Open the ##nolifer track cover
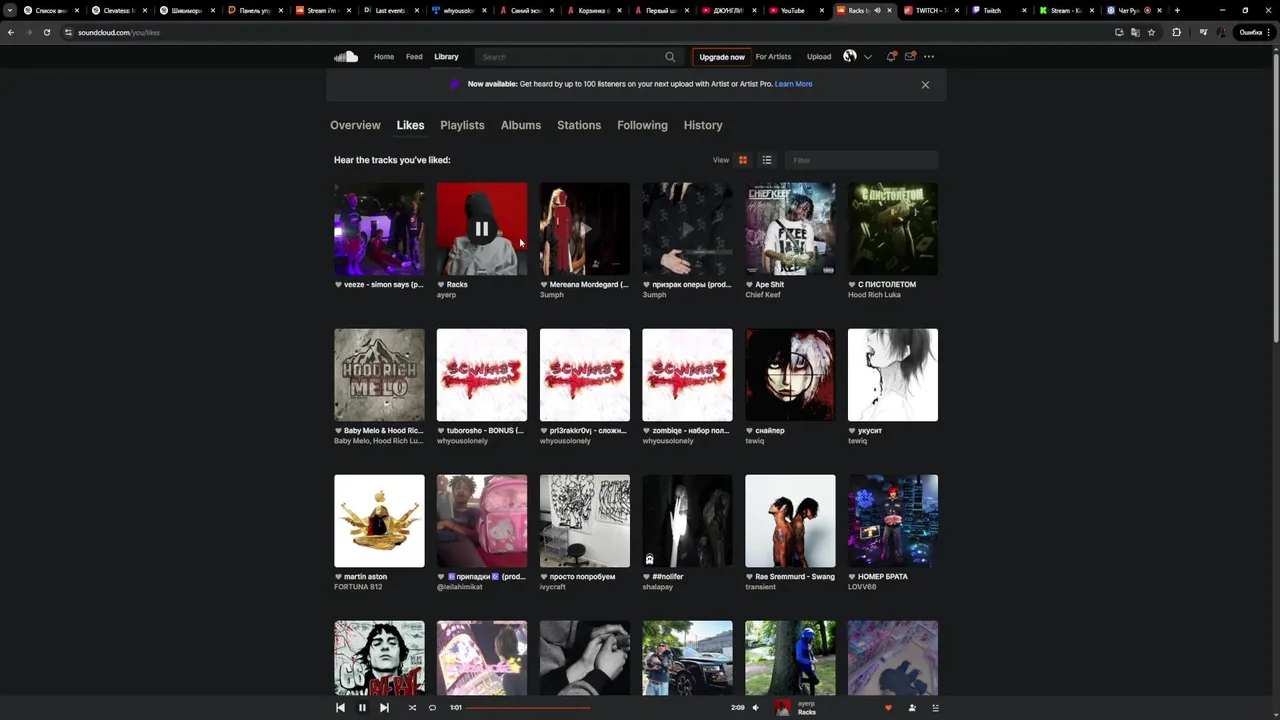1280x720 pixels. [x=687, y=521]
